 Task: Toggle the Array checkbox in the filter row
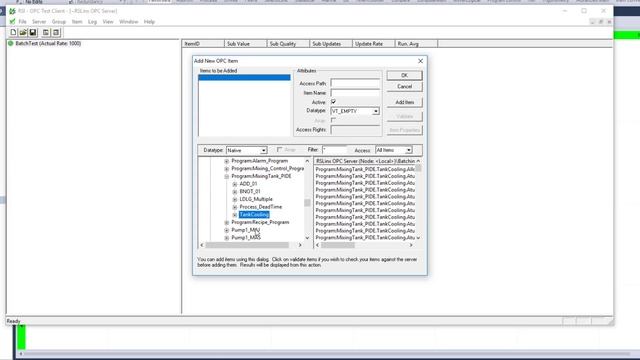click(x=279, y=150)
